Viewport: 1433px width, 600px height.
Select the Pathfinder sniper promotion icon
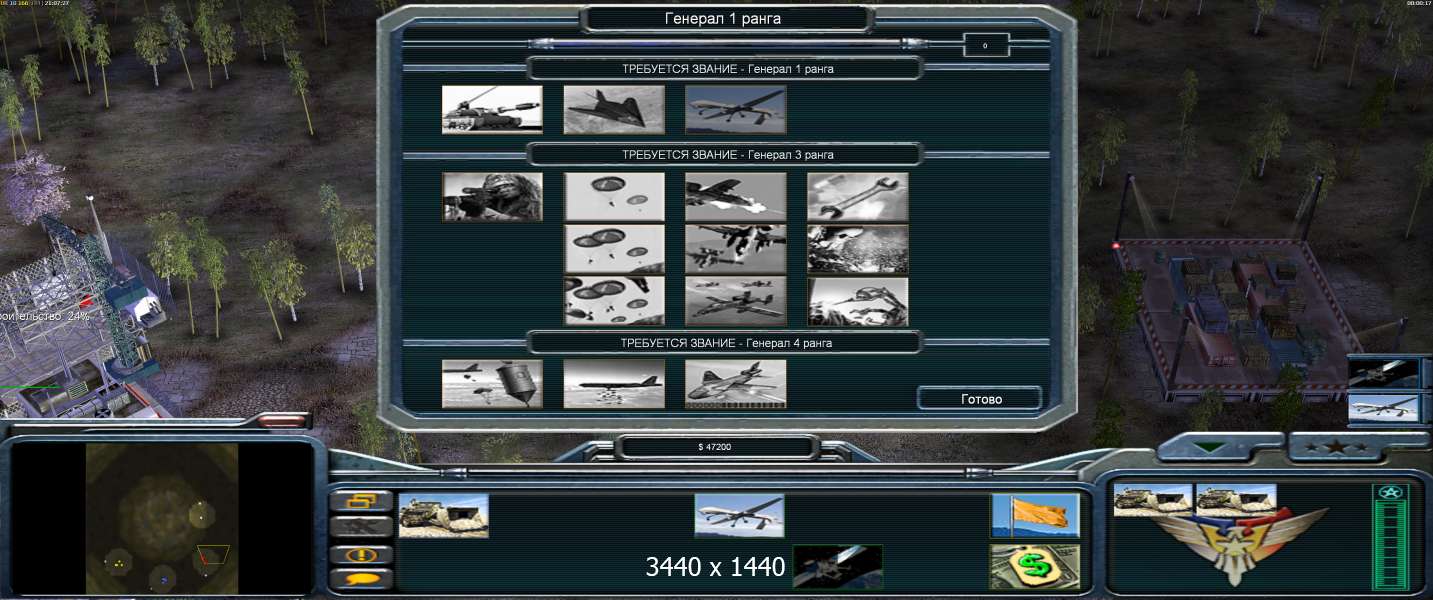(492, 196)
